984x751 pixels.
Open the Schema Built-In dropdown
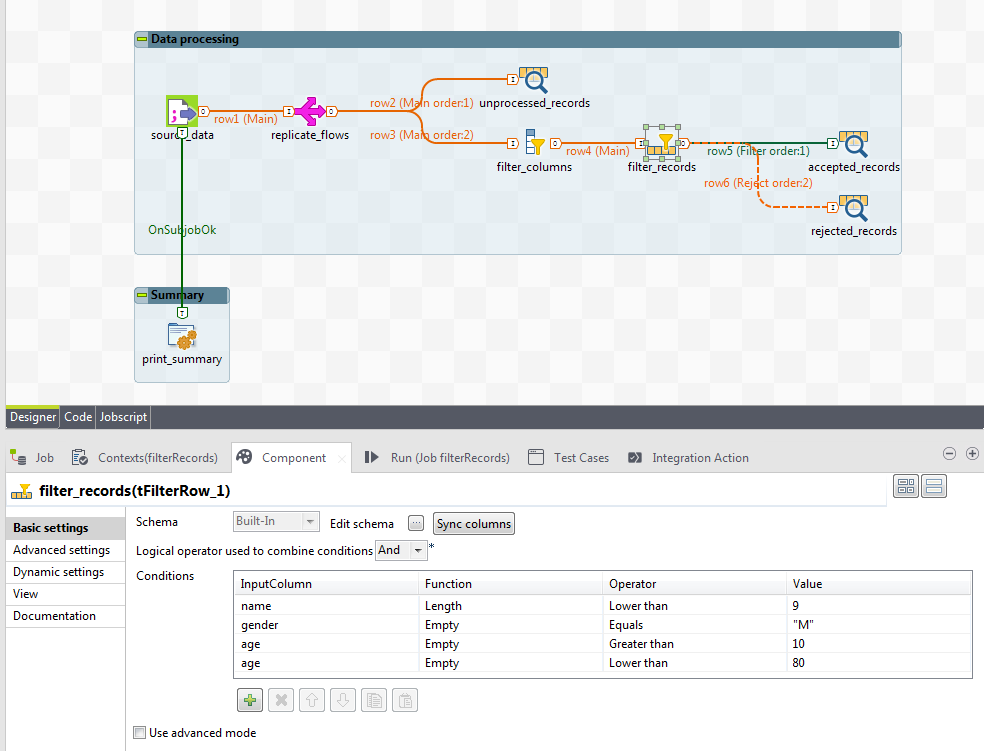pyautogui.click(x=310, y=522)
